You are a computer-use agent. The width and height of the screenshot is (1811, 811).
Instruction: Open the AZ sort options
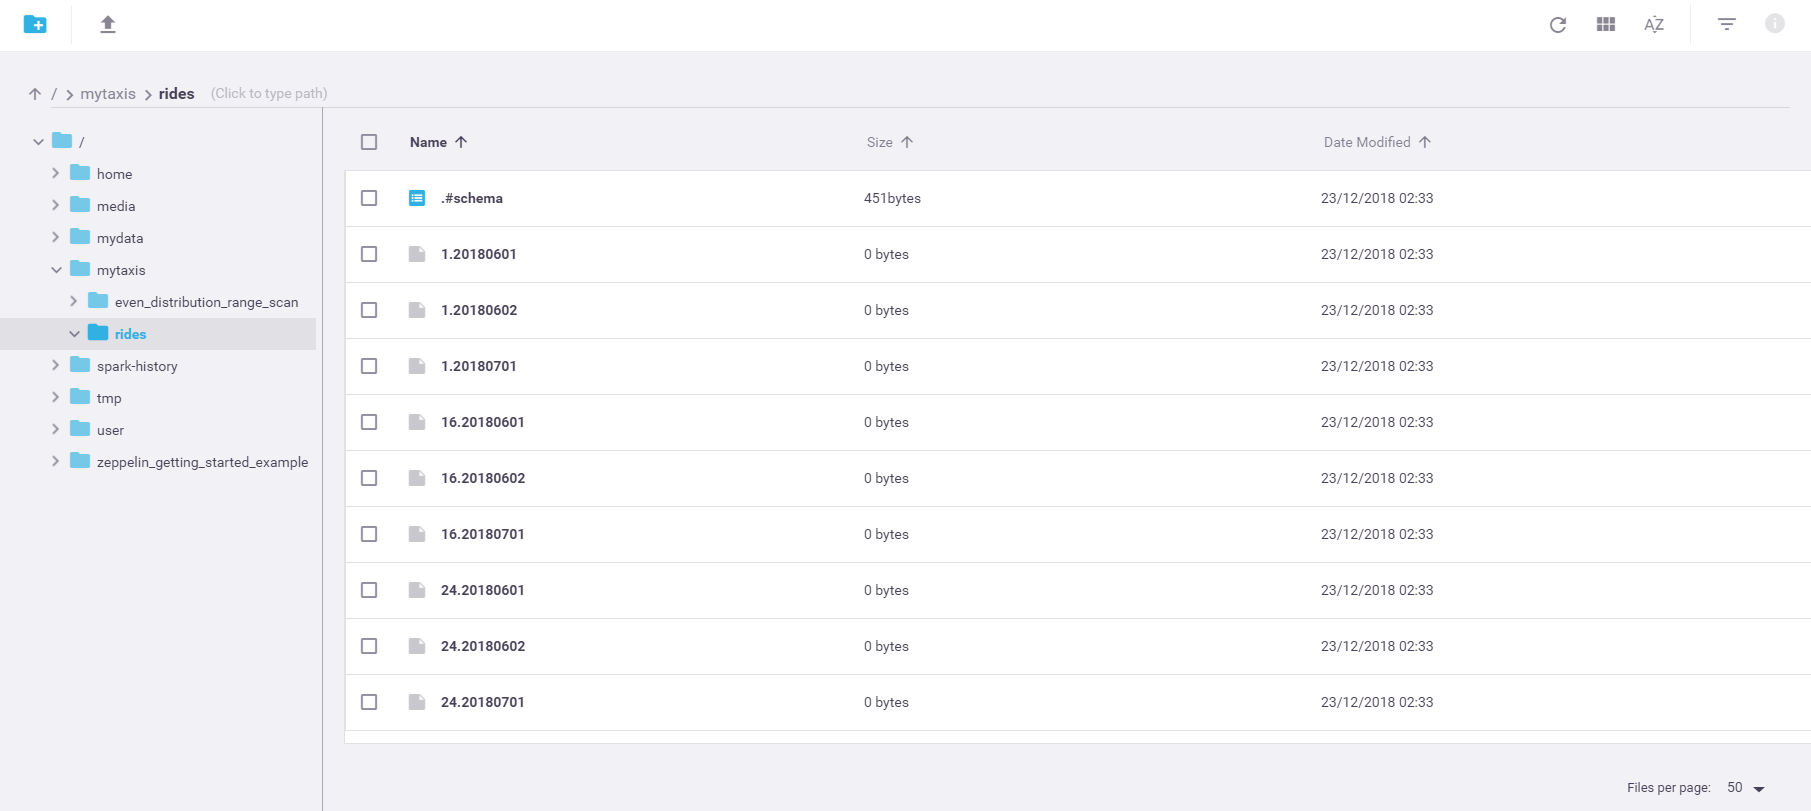[1654, 24]
